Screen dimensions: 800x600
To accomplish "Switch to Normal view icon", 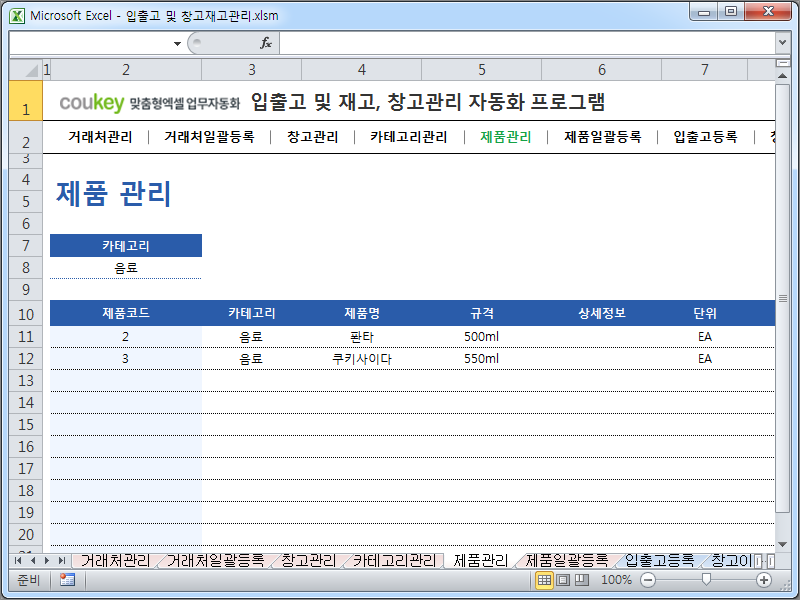I will (544, 580).
